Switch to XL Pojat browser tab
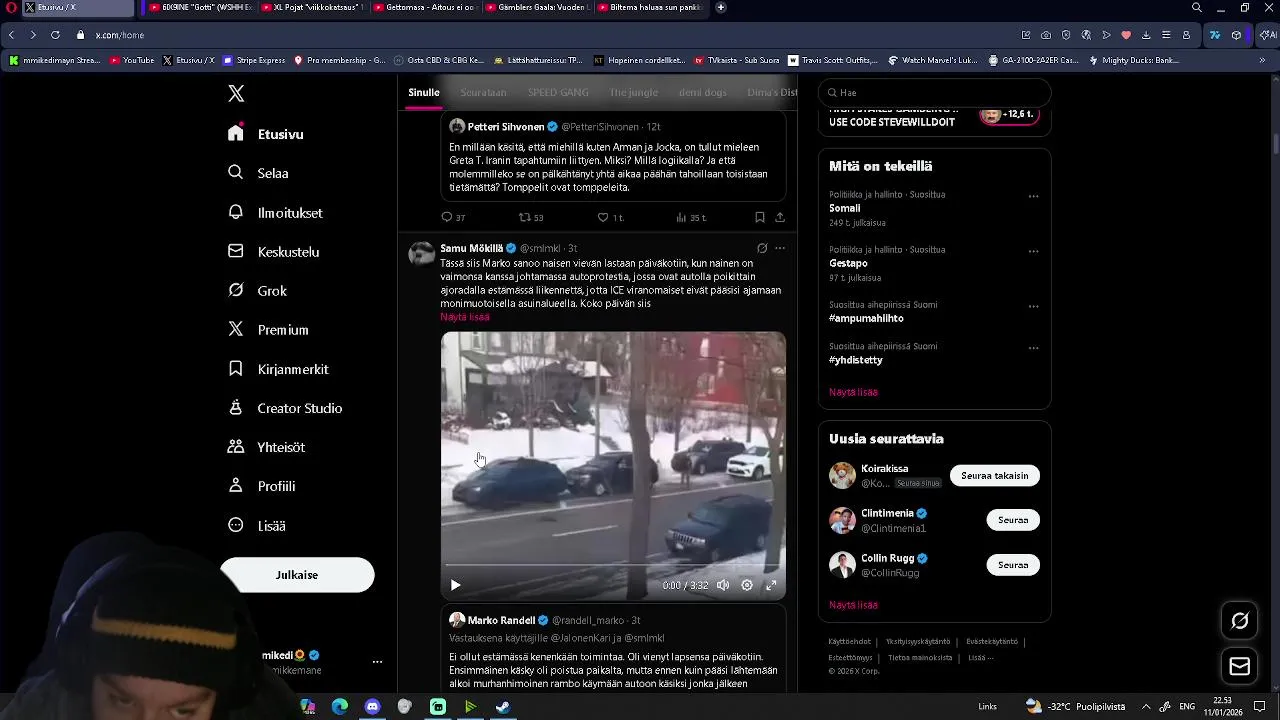The height and width of the screenshot is (720, 1280). pos(311,7)
